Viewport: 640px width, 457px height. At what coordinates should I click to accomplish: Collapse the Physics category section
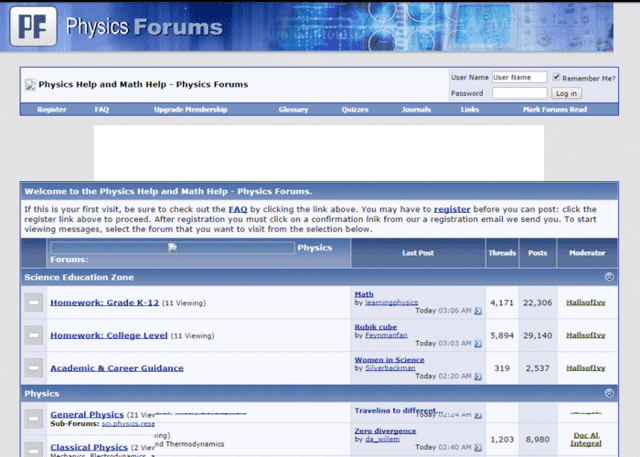[609, 394]
